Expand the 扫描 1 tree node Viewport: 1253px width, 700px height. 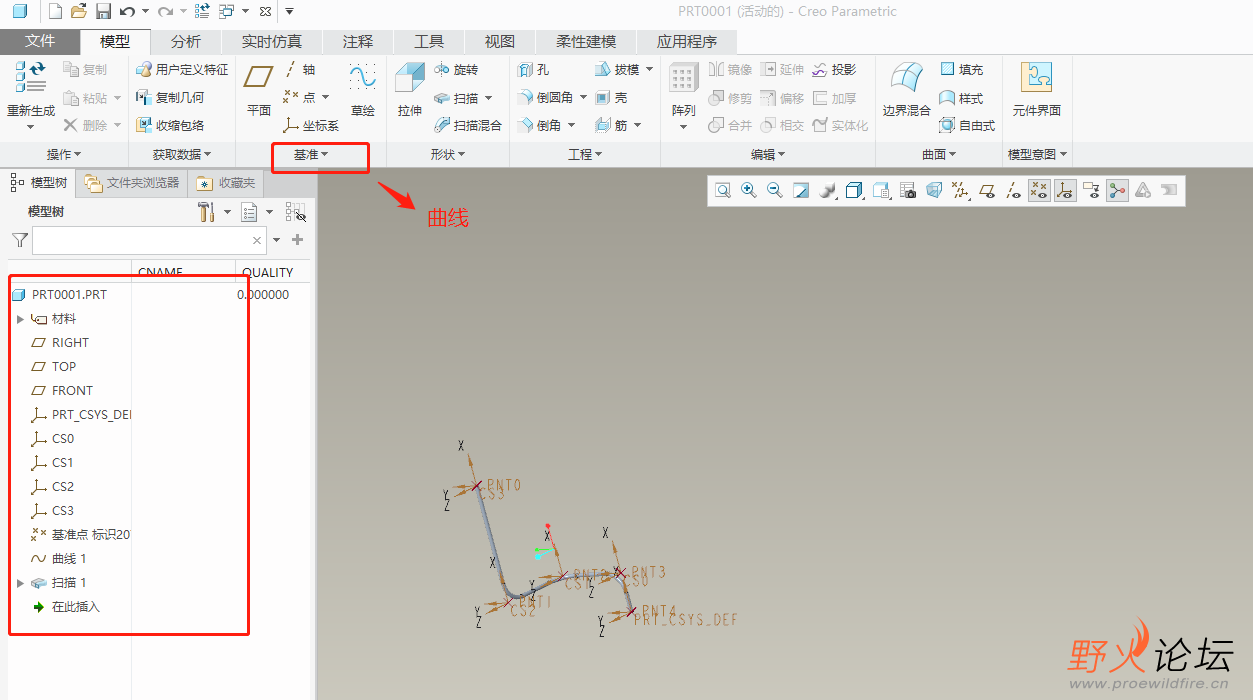click(x=20, y=583)
